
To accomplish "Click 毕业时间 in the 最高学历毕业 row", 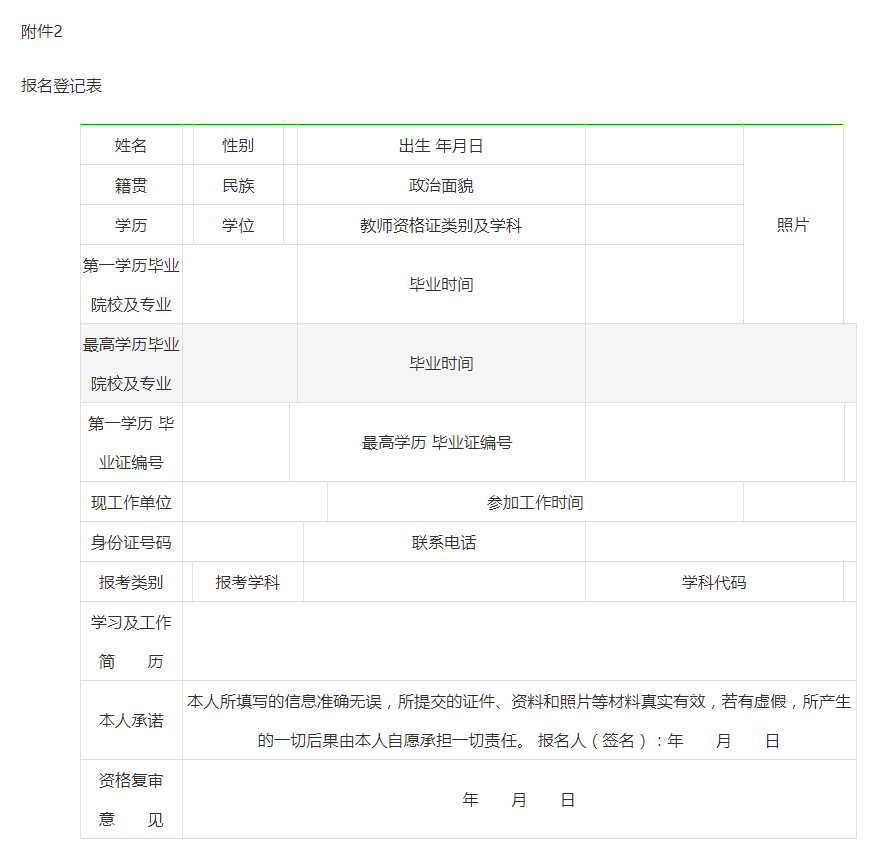I will coord(441,364).
